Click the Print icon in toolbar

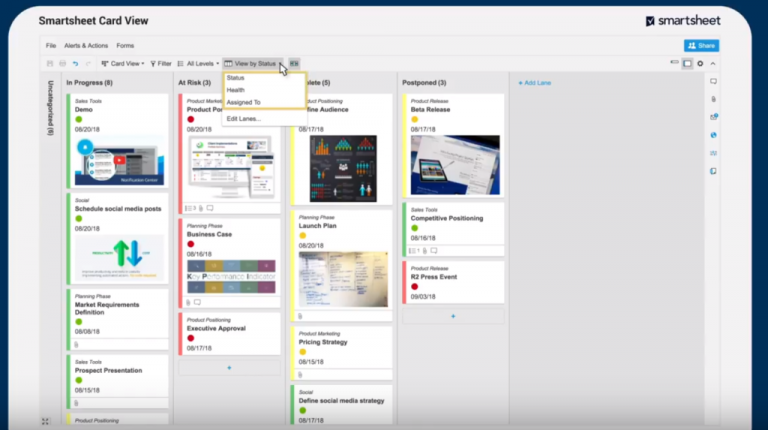[x=62, y=63]
